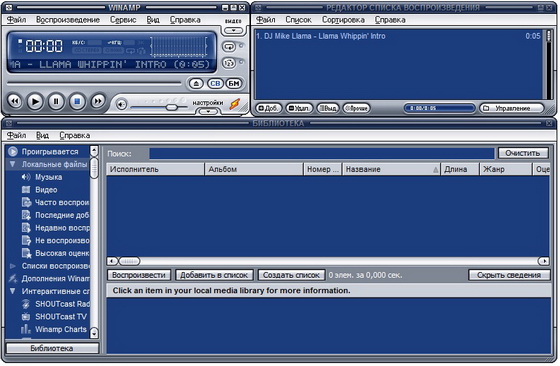Click the Выд. select button
Image resolution: width=560 pixels, height=366 pixels.
(328, 108)
